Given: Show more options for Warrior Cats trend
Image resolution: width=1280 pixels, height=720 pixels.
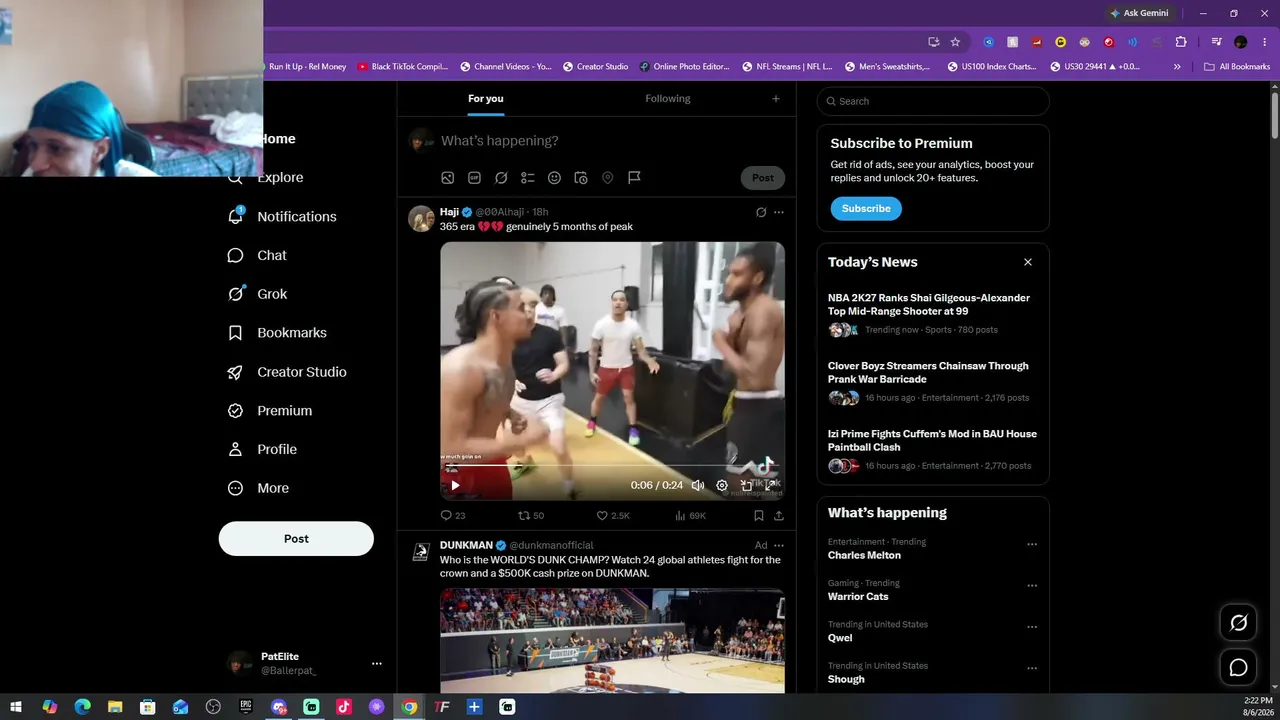Looking at the screenshot, I should click(1032, 586).
